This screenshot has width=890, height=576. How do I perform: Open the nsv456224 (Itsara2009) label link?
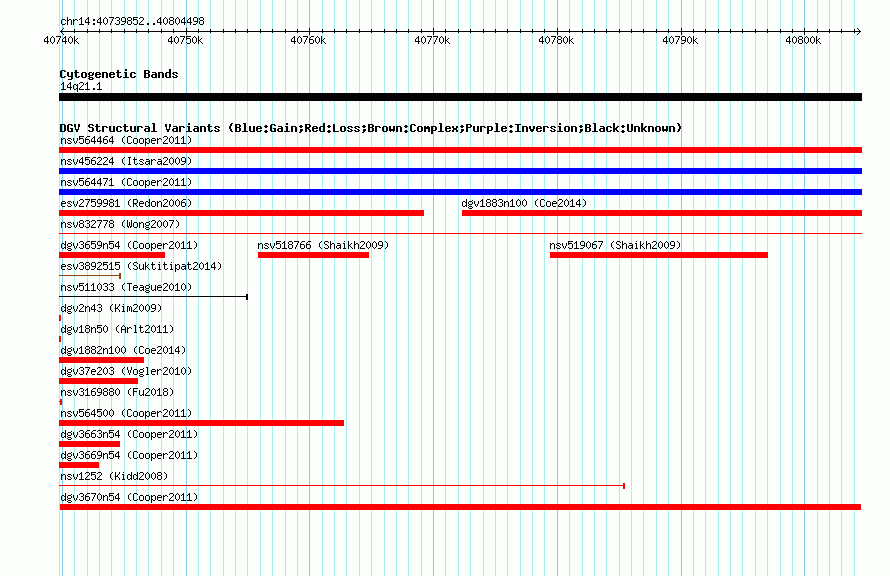(126, 161)
